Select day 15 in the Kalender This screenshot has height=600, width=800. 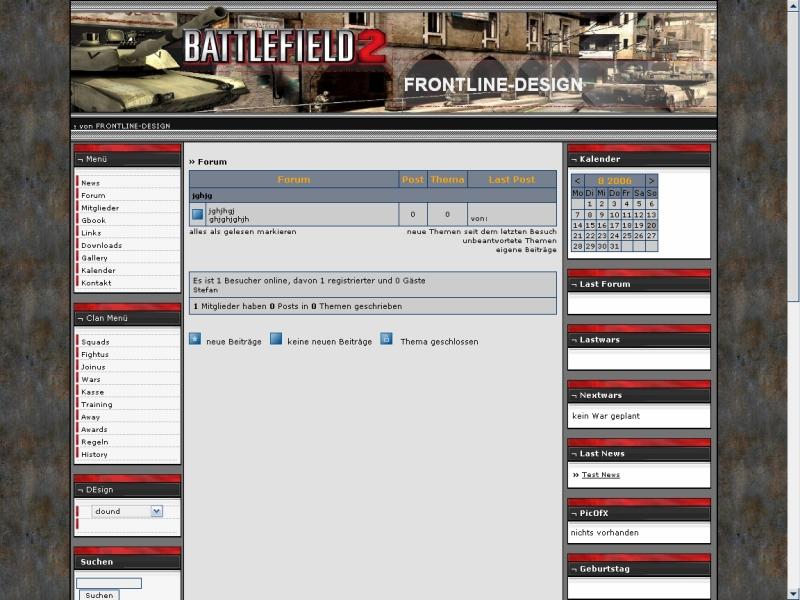(x=590, y=225)
